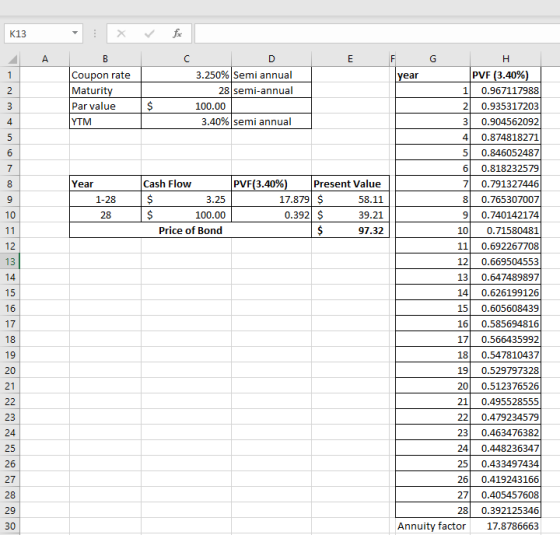
Task: Click the 'Coupon rate' cell
Action: [x=105, y=75]
